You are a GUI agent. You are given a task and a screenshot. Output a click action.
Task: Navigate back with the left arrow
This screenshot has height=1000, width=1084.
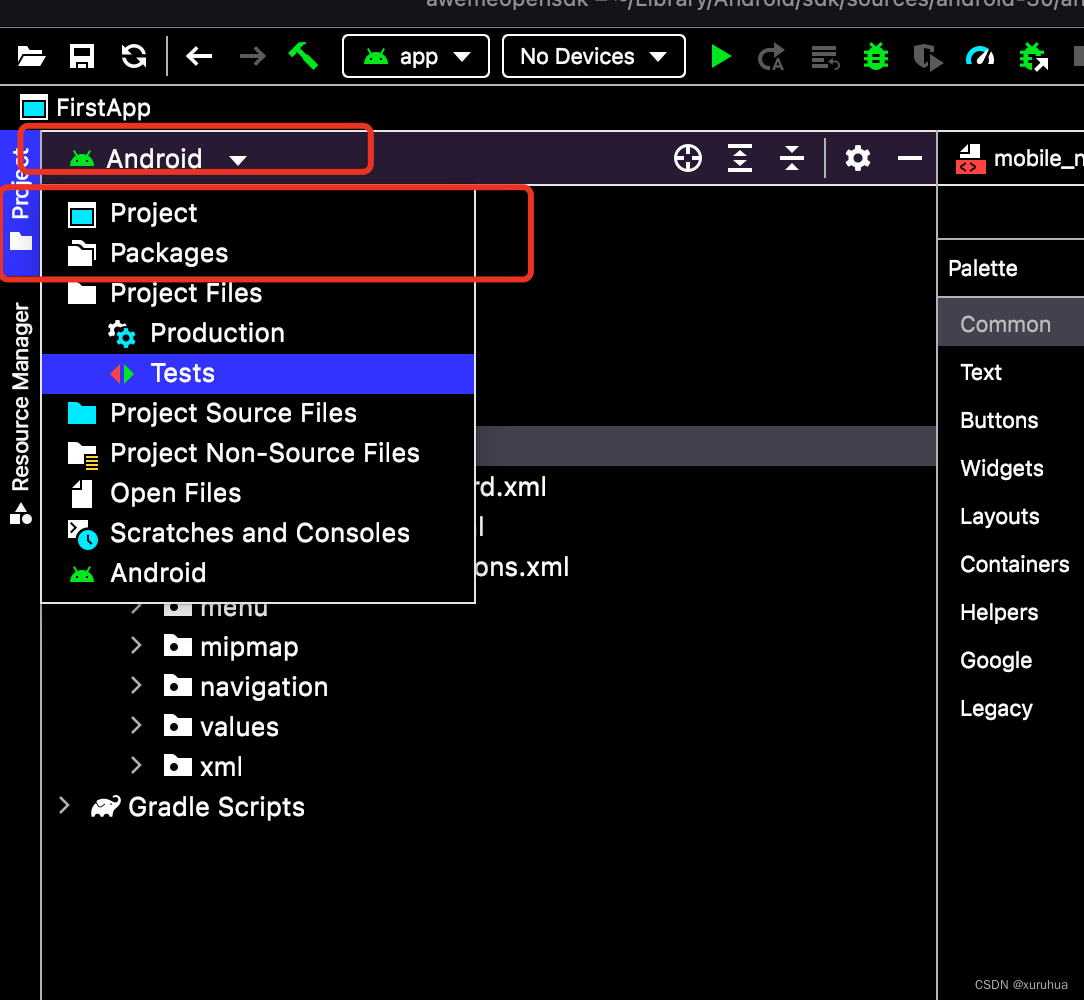point(199,56)
